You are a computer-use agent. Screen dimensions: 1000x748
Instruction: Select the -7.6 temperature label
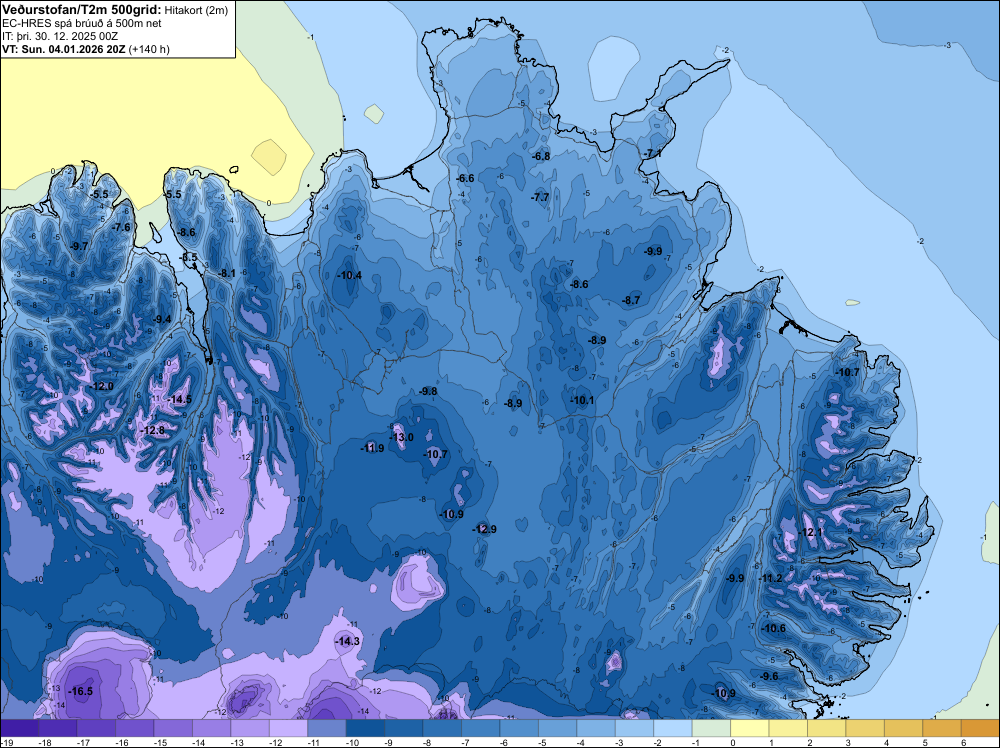coord(121,227)
